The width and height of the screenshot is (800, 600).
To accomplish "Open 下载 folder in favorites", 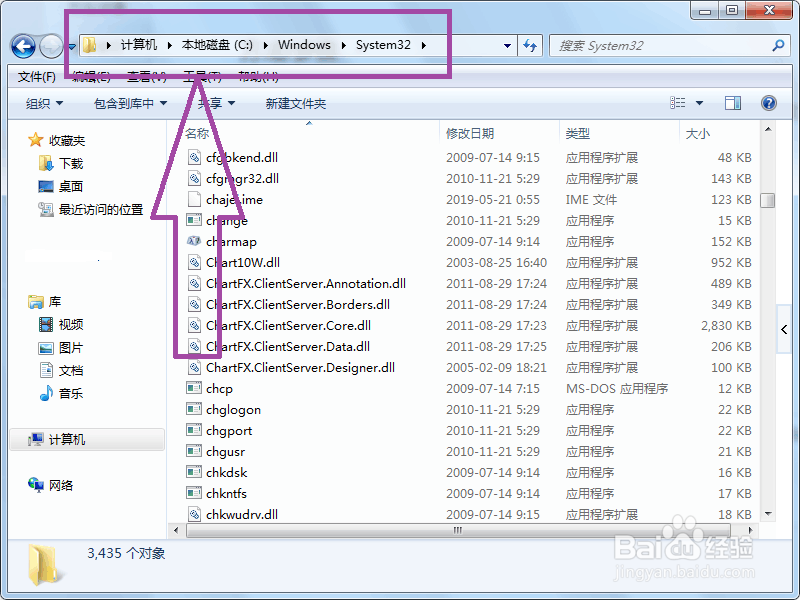I will pyautogui.click(x=71, y=163).
